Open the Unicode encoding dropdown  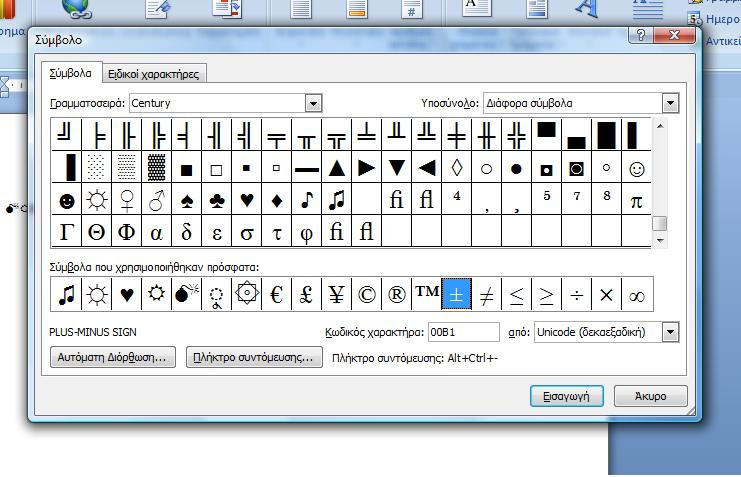pyautogui.click(x=670, y=332)
